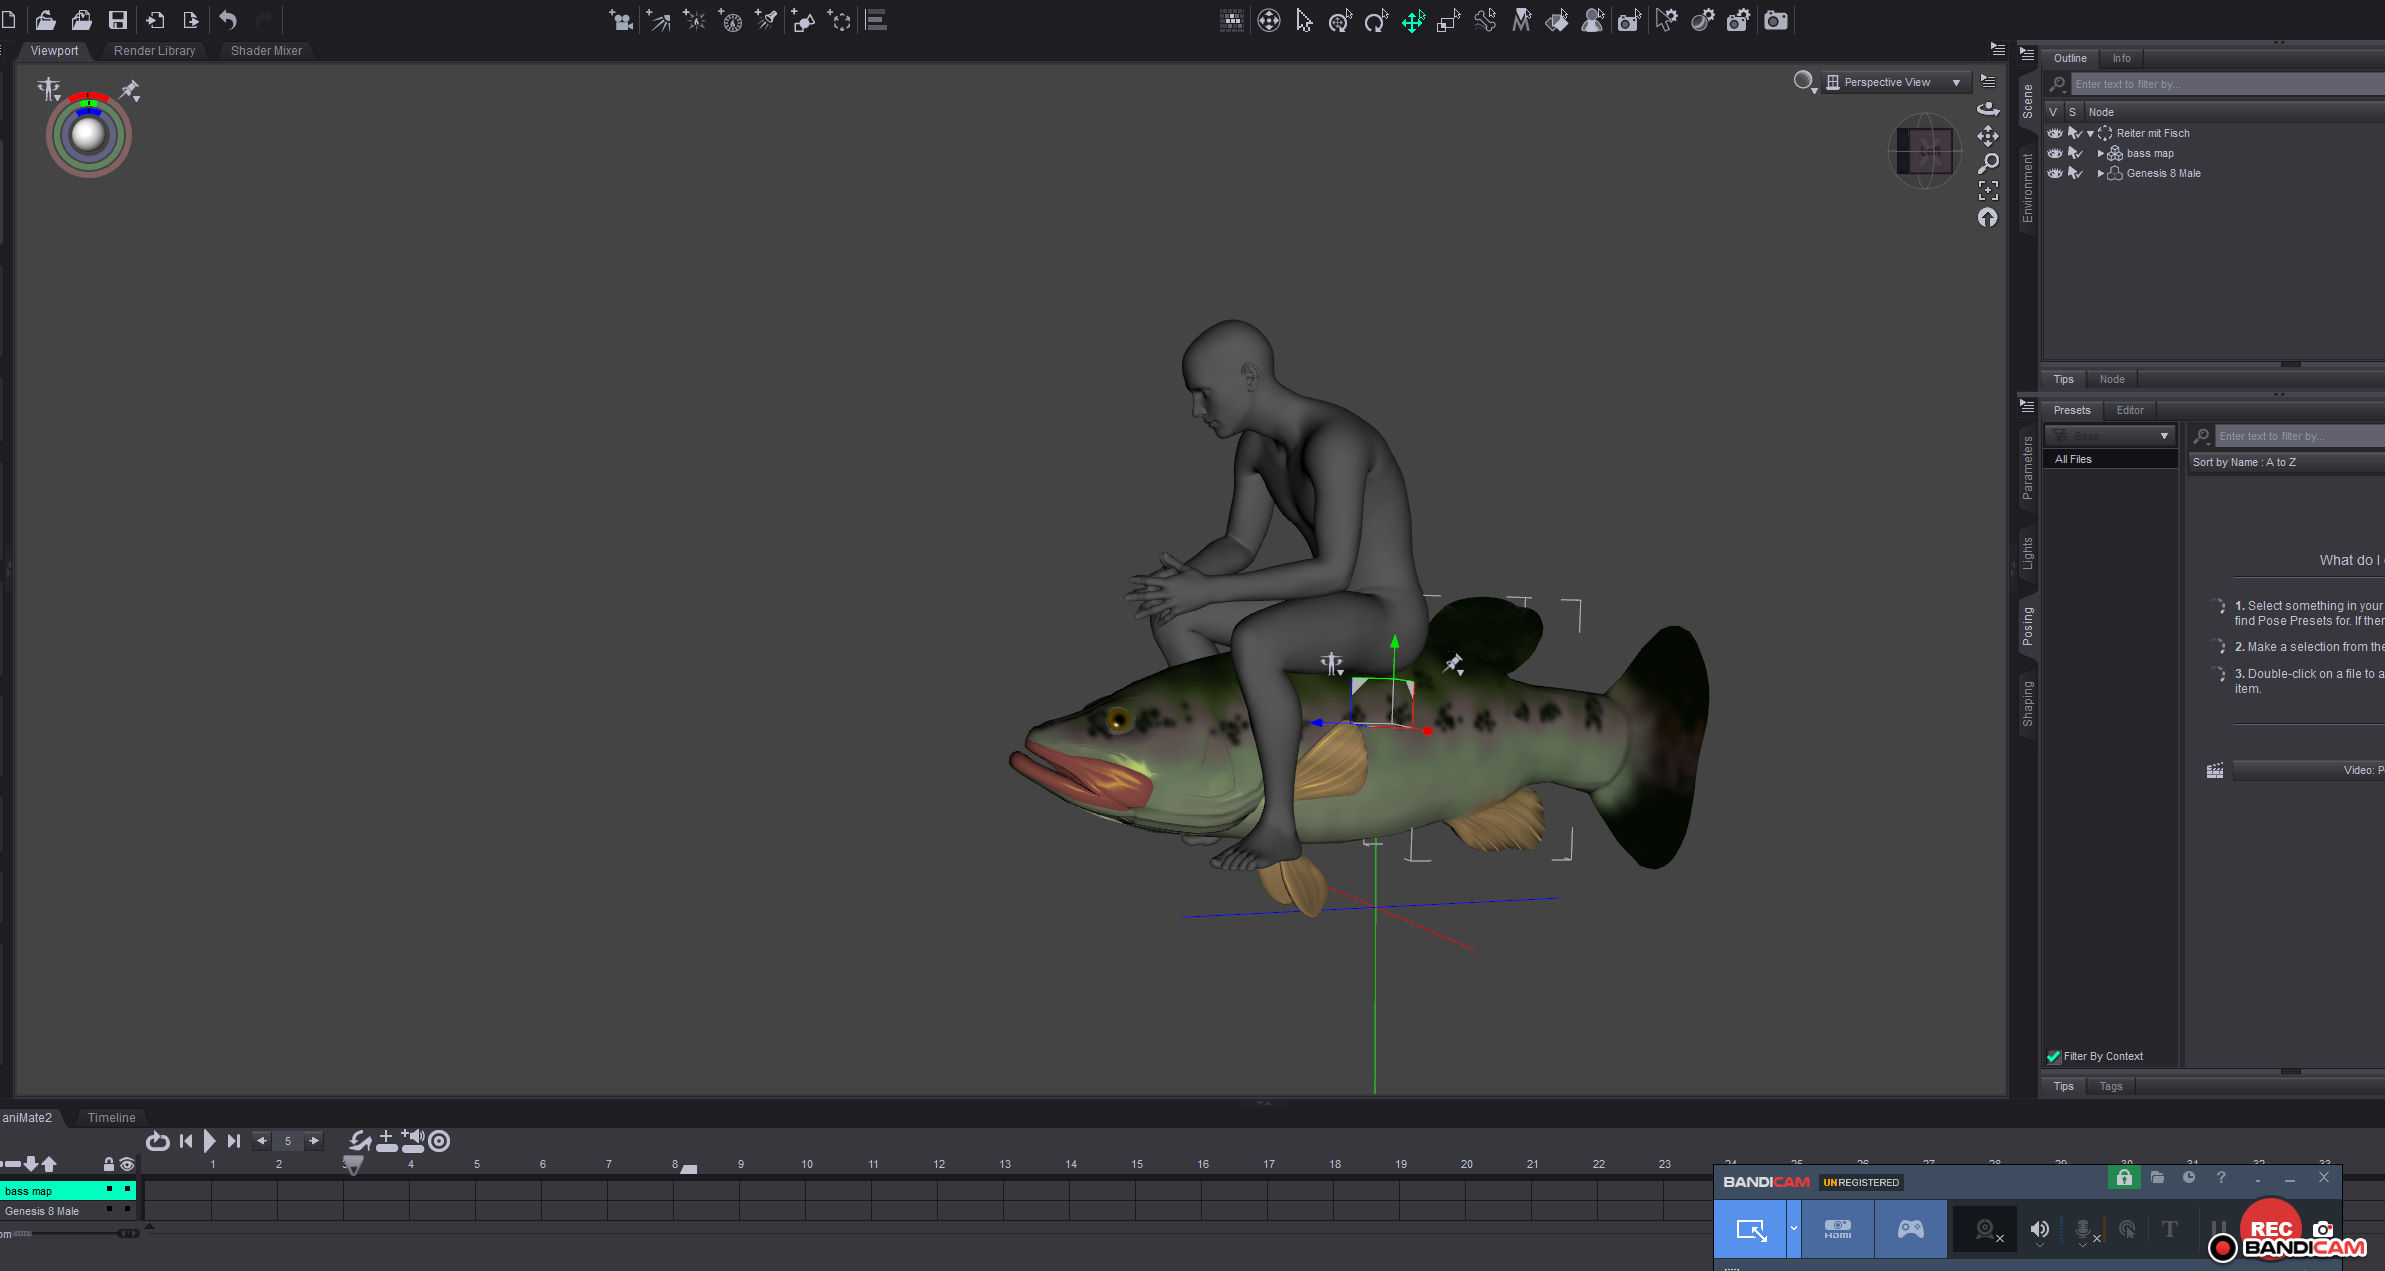This screenshot has height=1271, width=2385.
Task: Select the Universal transform tool
Action: point(1340,20)
